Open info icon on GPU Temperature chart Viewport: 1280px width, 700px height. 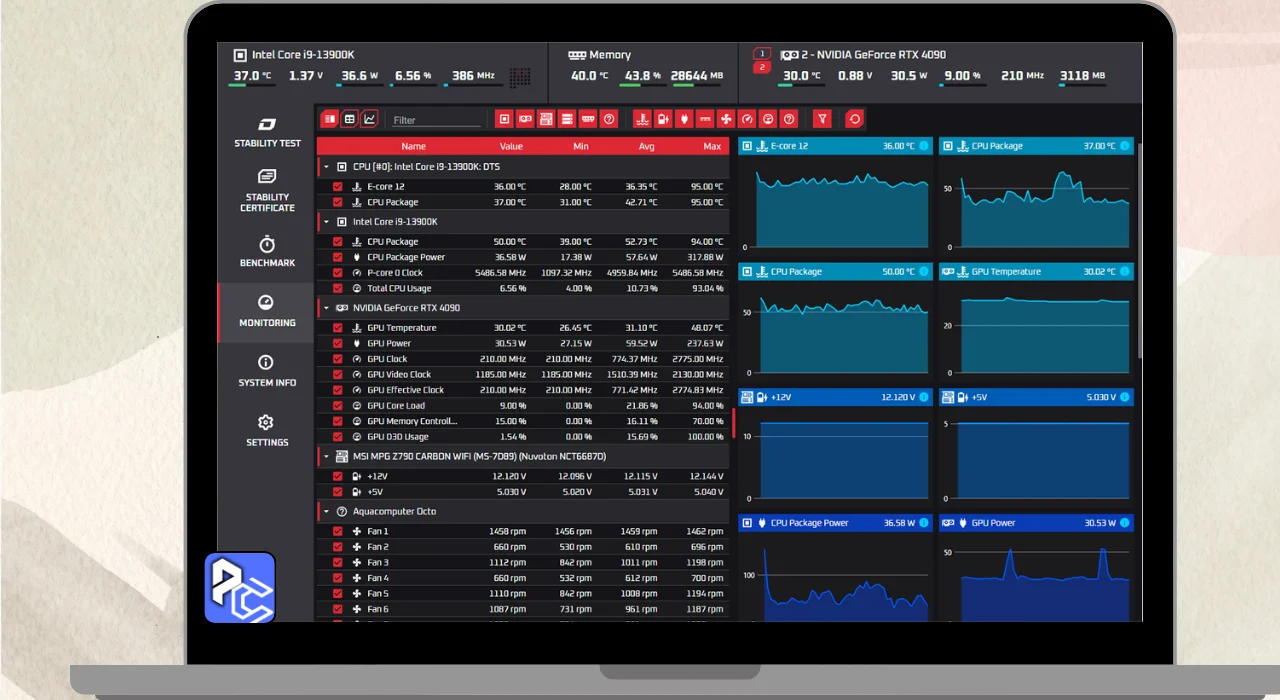[1125, 272]
